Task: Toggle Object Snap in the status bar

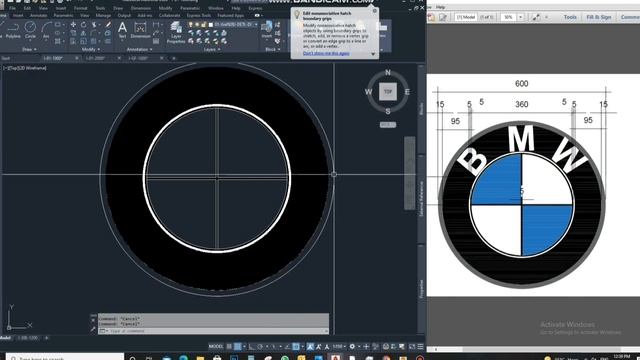Action: pos(296,347)
